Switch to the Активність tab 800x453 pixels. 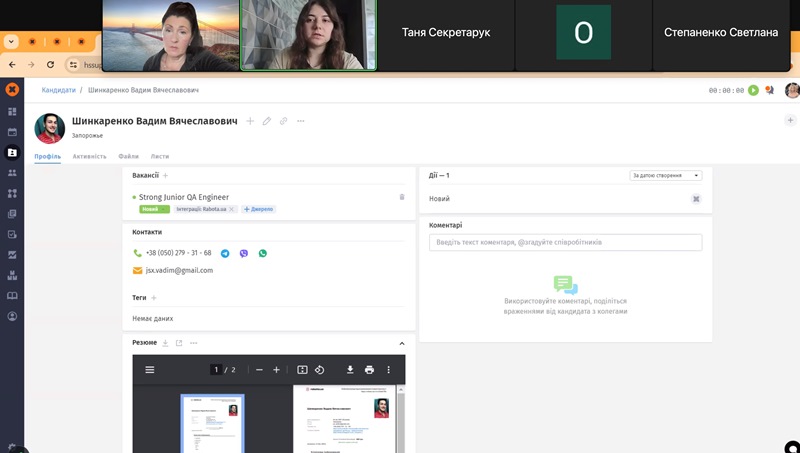pos(89,156)
